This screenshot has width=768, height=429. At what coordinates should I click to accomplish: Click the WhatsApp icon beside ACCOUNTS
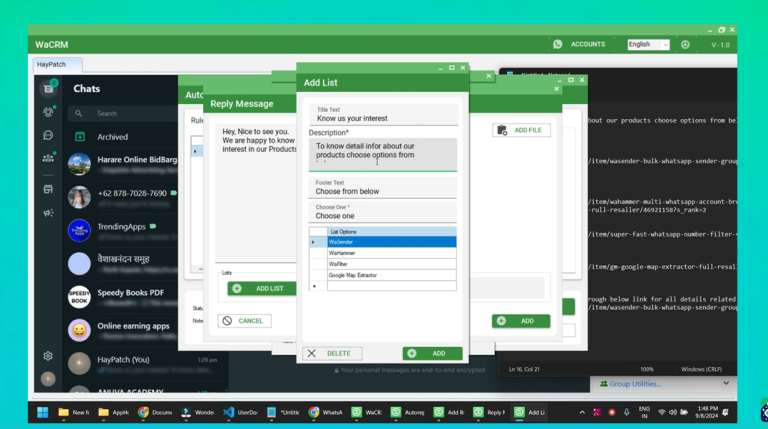coord(557,44)
